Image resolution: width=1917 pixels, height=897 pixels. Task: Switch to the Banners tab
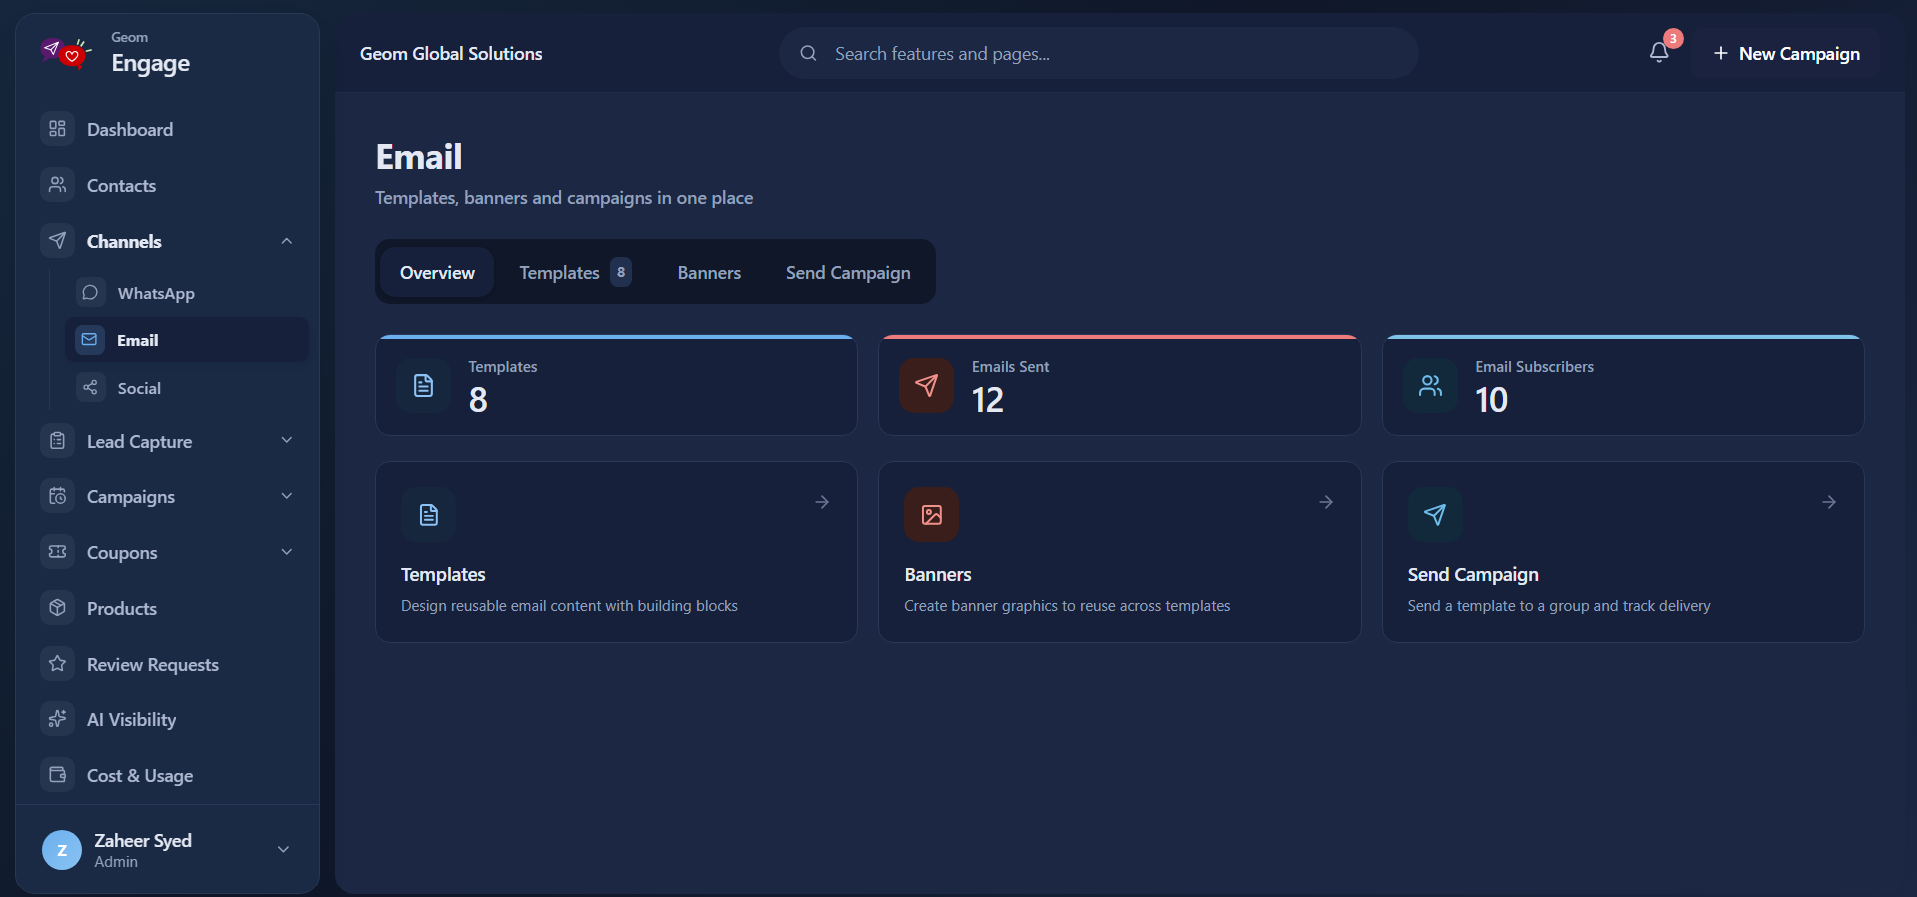pos(709,272)
